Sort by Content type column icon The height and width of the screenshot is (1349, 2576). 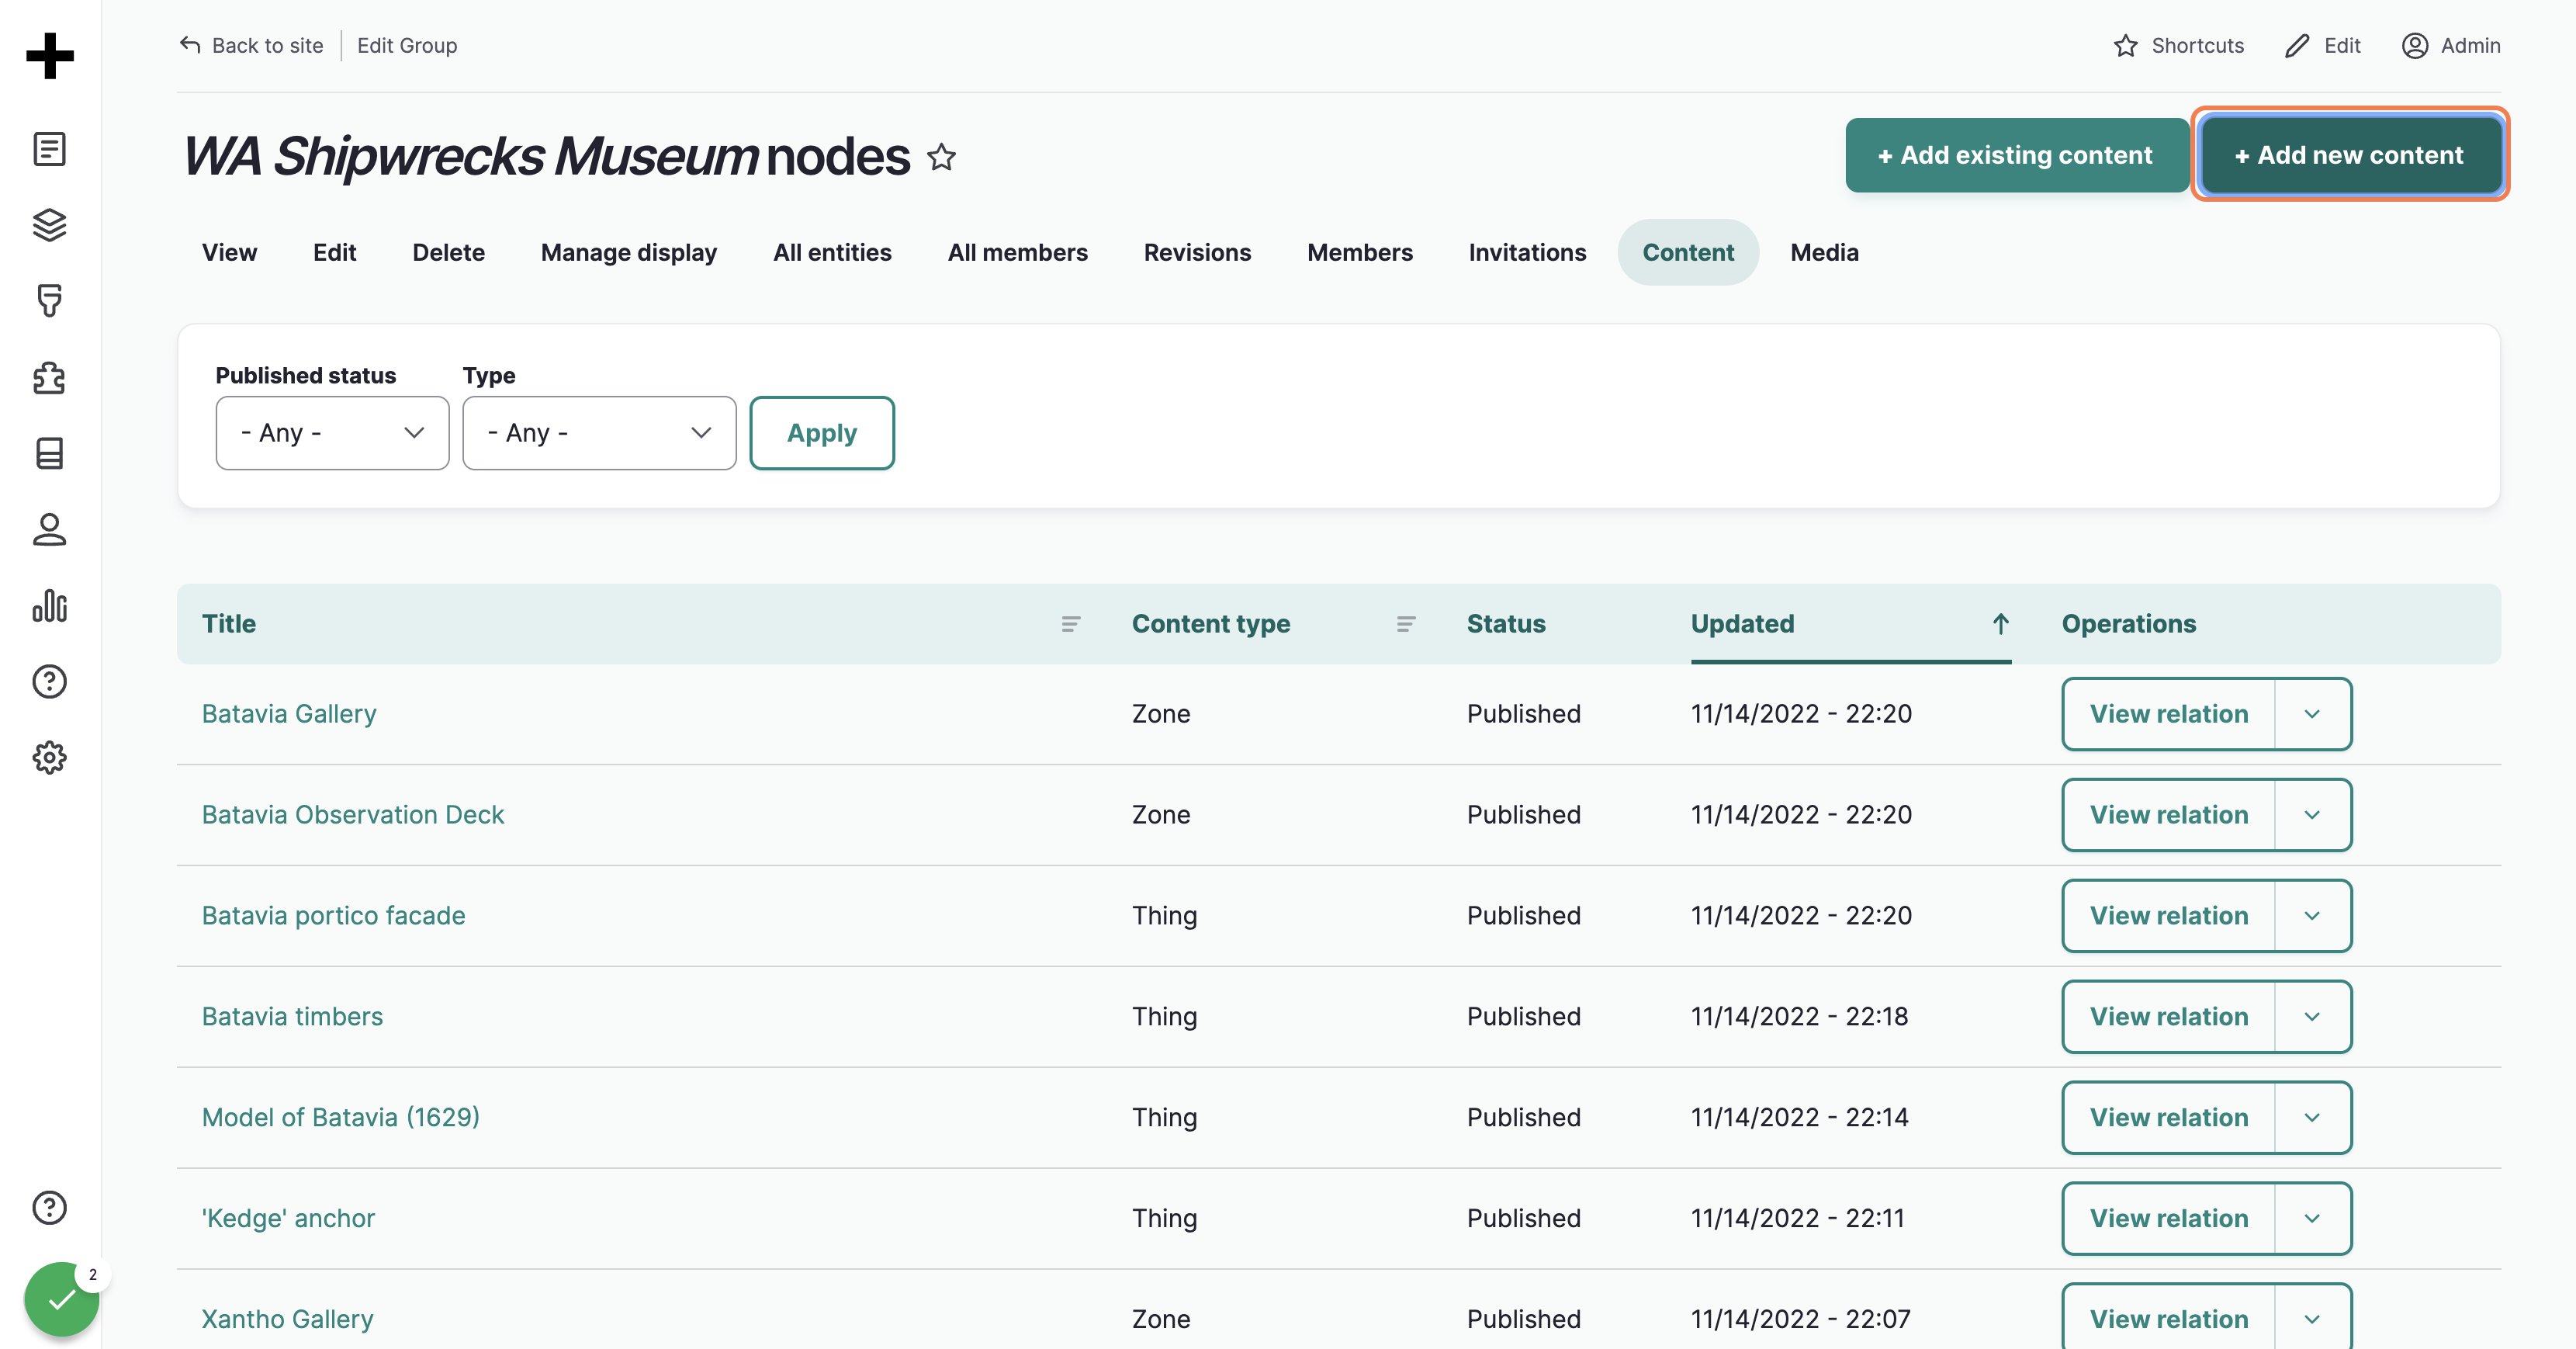coord(1405,624)
